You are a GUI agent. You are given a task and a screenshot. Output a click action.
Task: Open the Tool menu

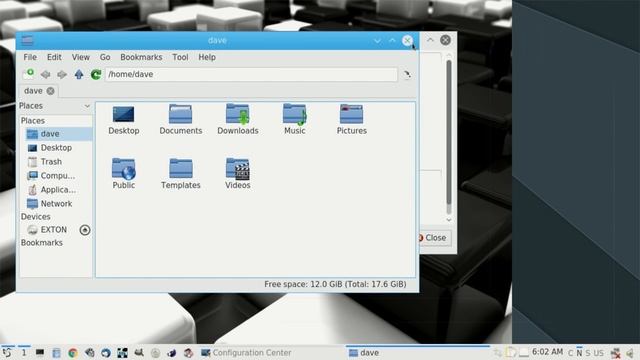[180, 57]
